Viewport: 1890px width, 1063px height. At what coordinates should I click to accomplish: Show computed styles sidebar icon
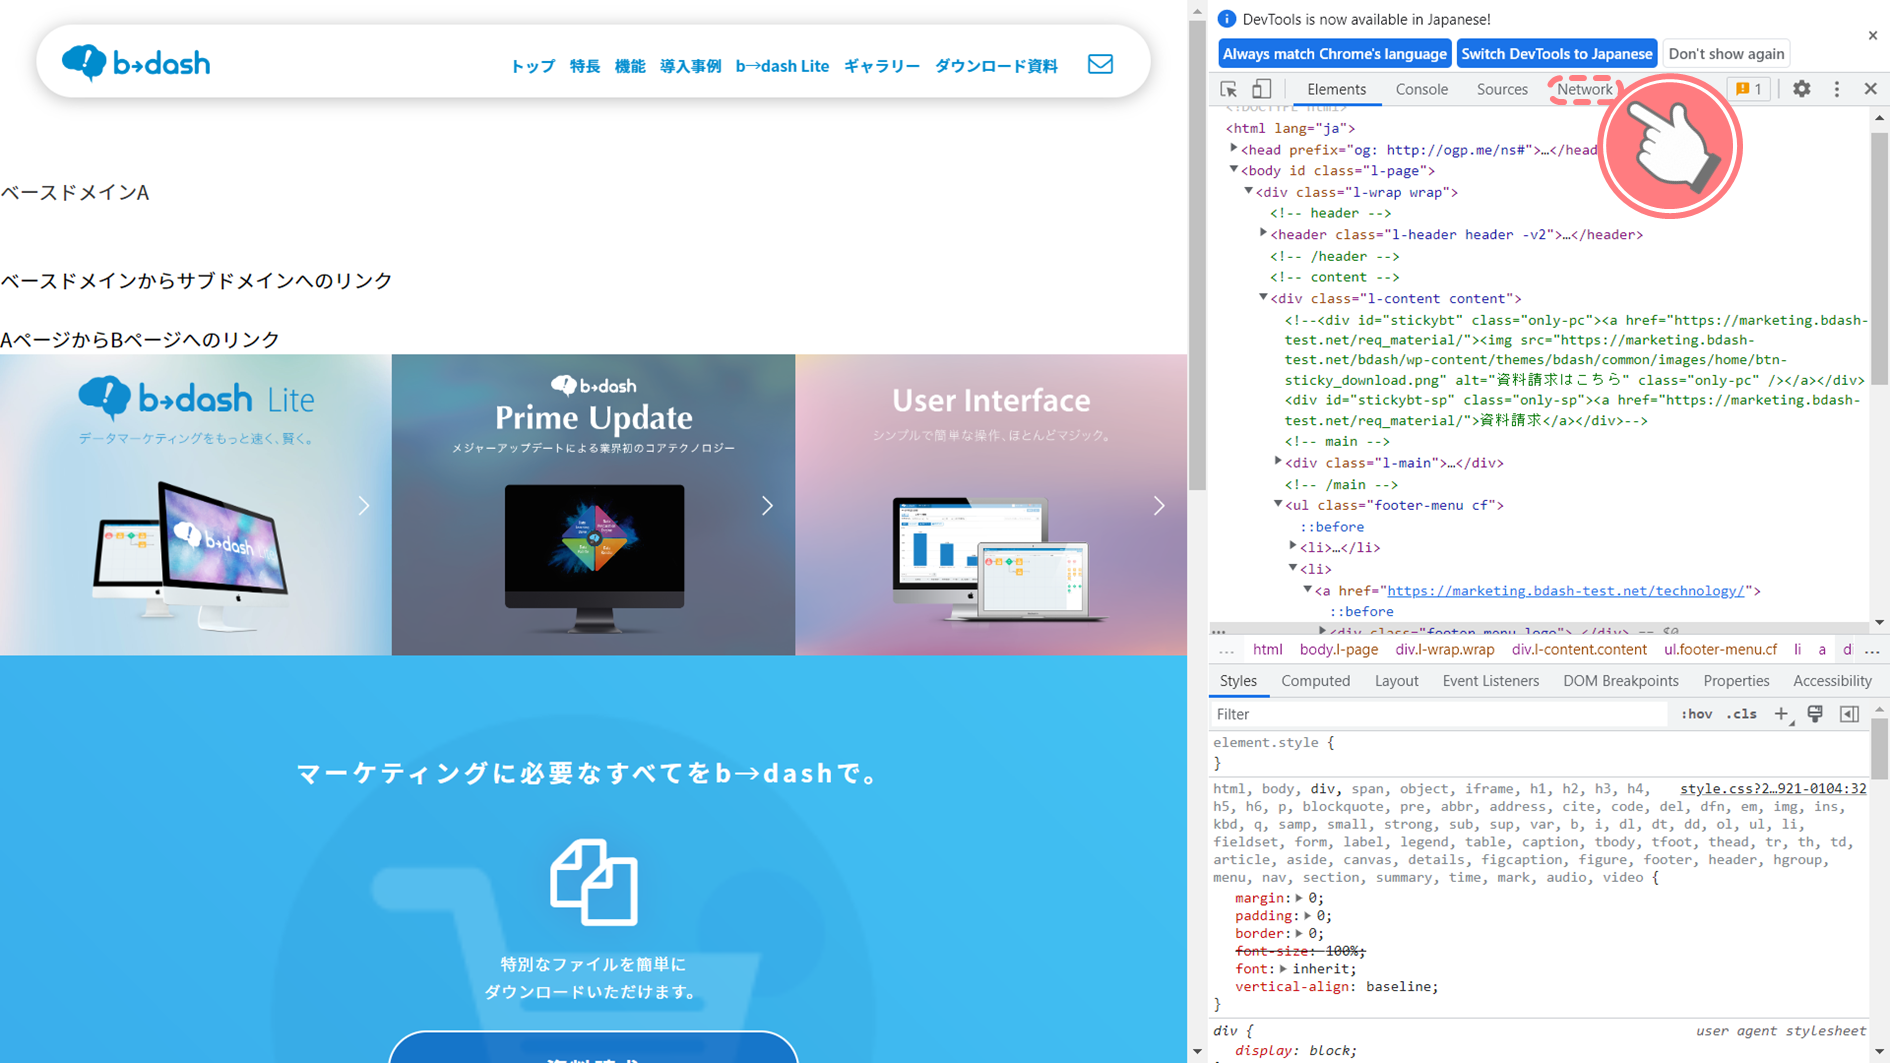coord(1849,714)
